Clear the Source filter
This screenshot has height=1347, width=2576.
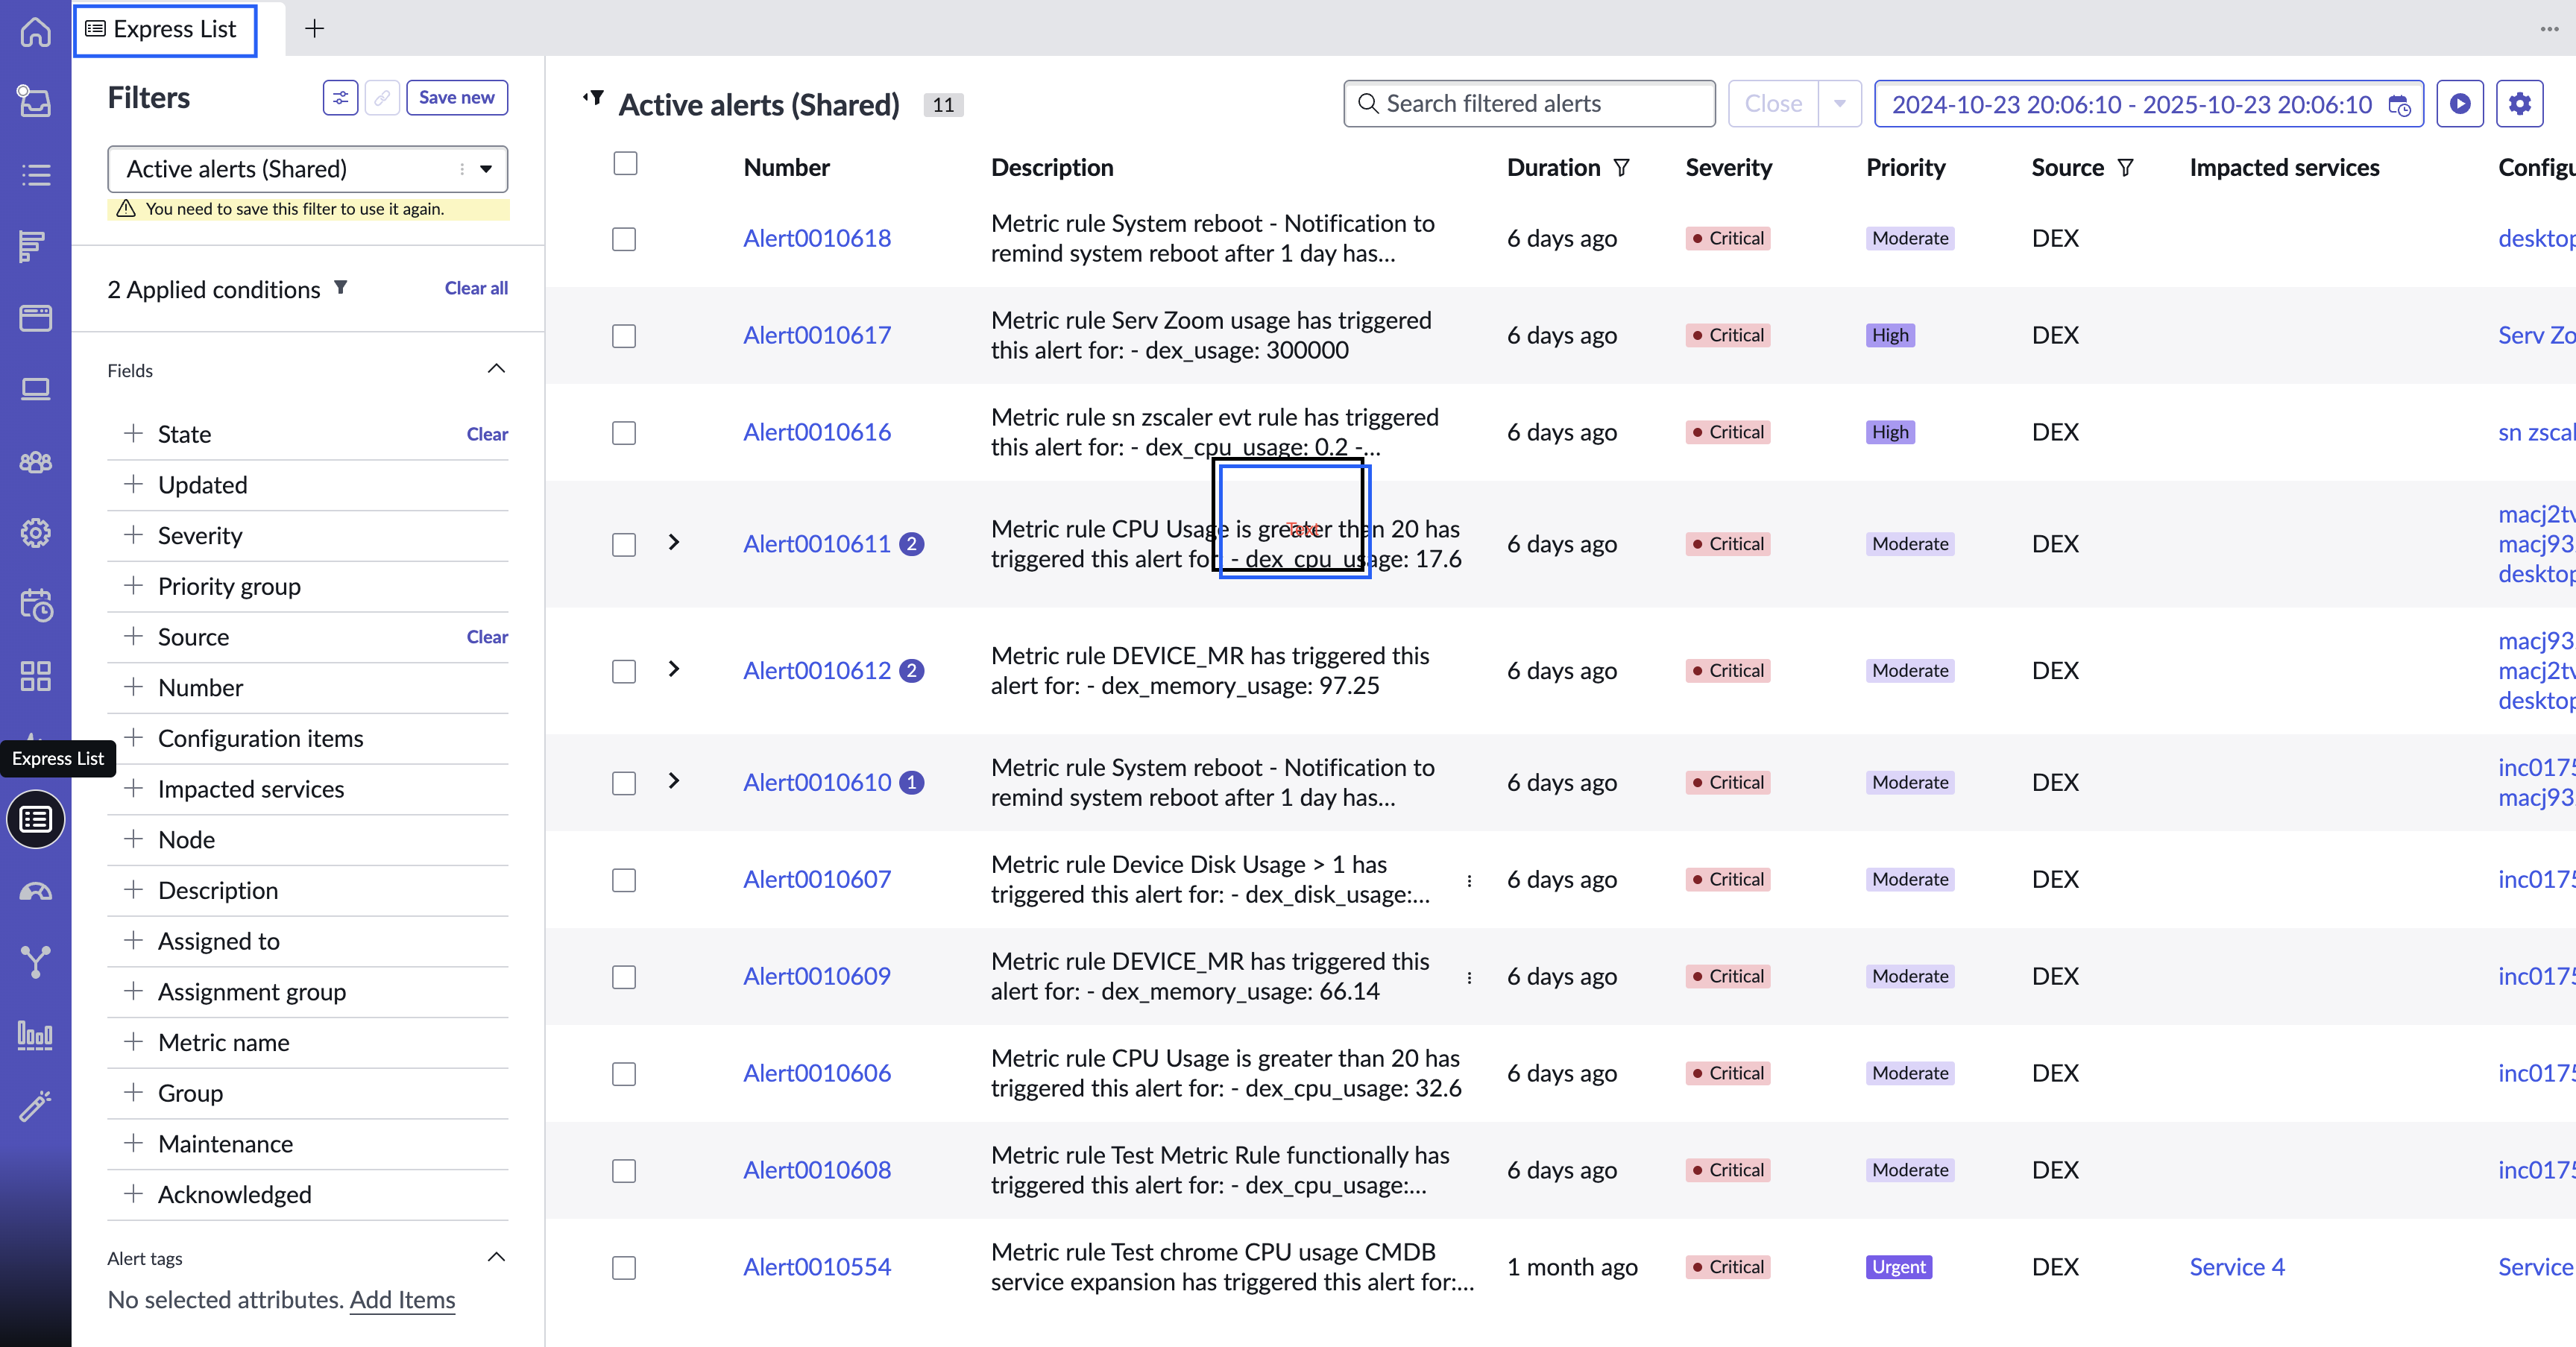(487, 637)
